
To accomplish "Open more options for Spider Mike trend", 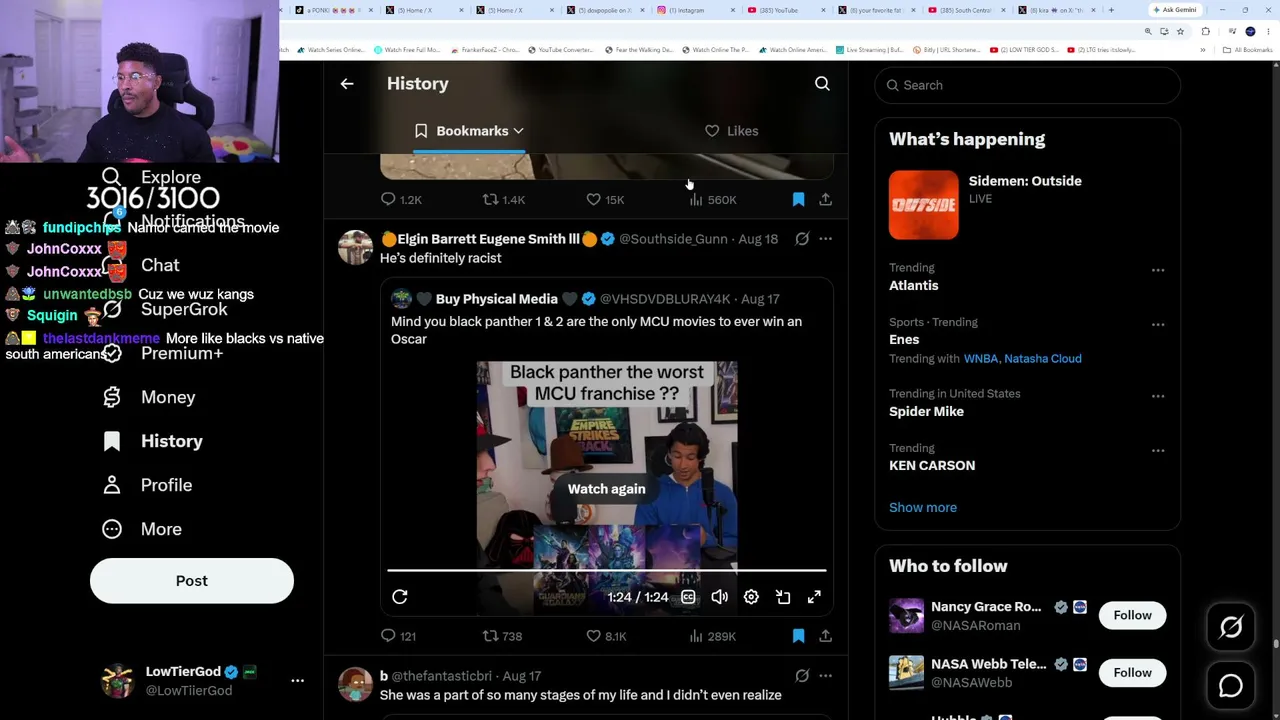I will pos(1158,396).
